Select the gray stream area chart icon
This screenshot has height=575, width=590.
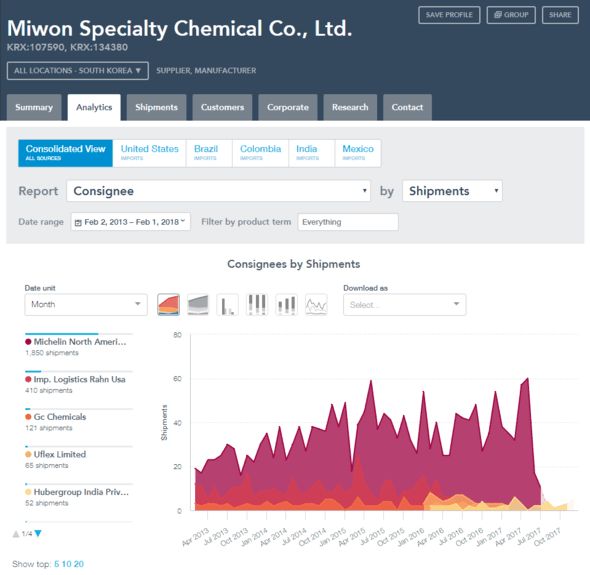tap(198, 304)
